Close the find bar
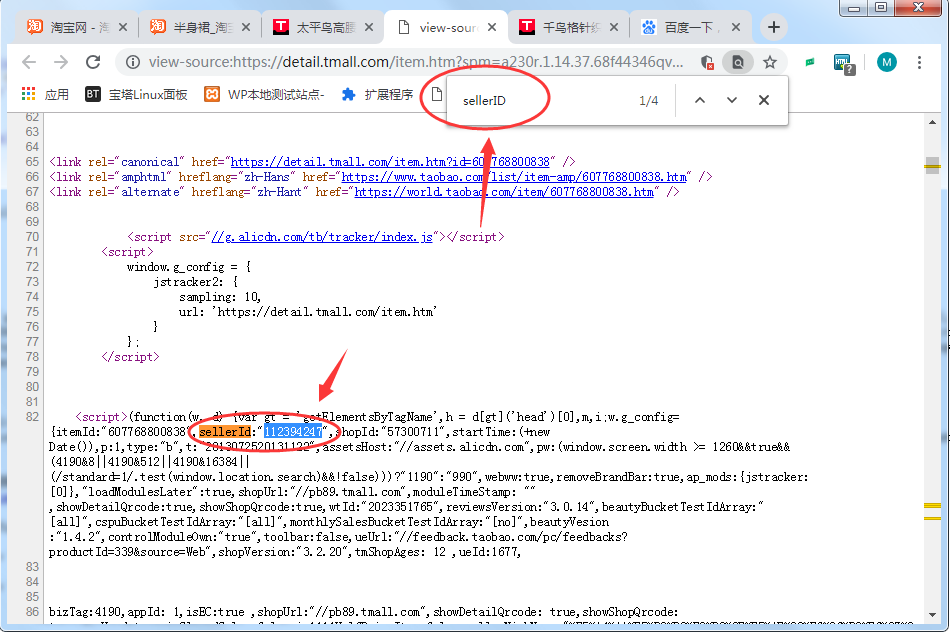 click(x=764, y=101)
